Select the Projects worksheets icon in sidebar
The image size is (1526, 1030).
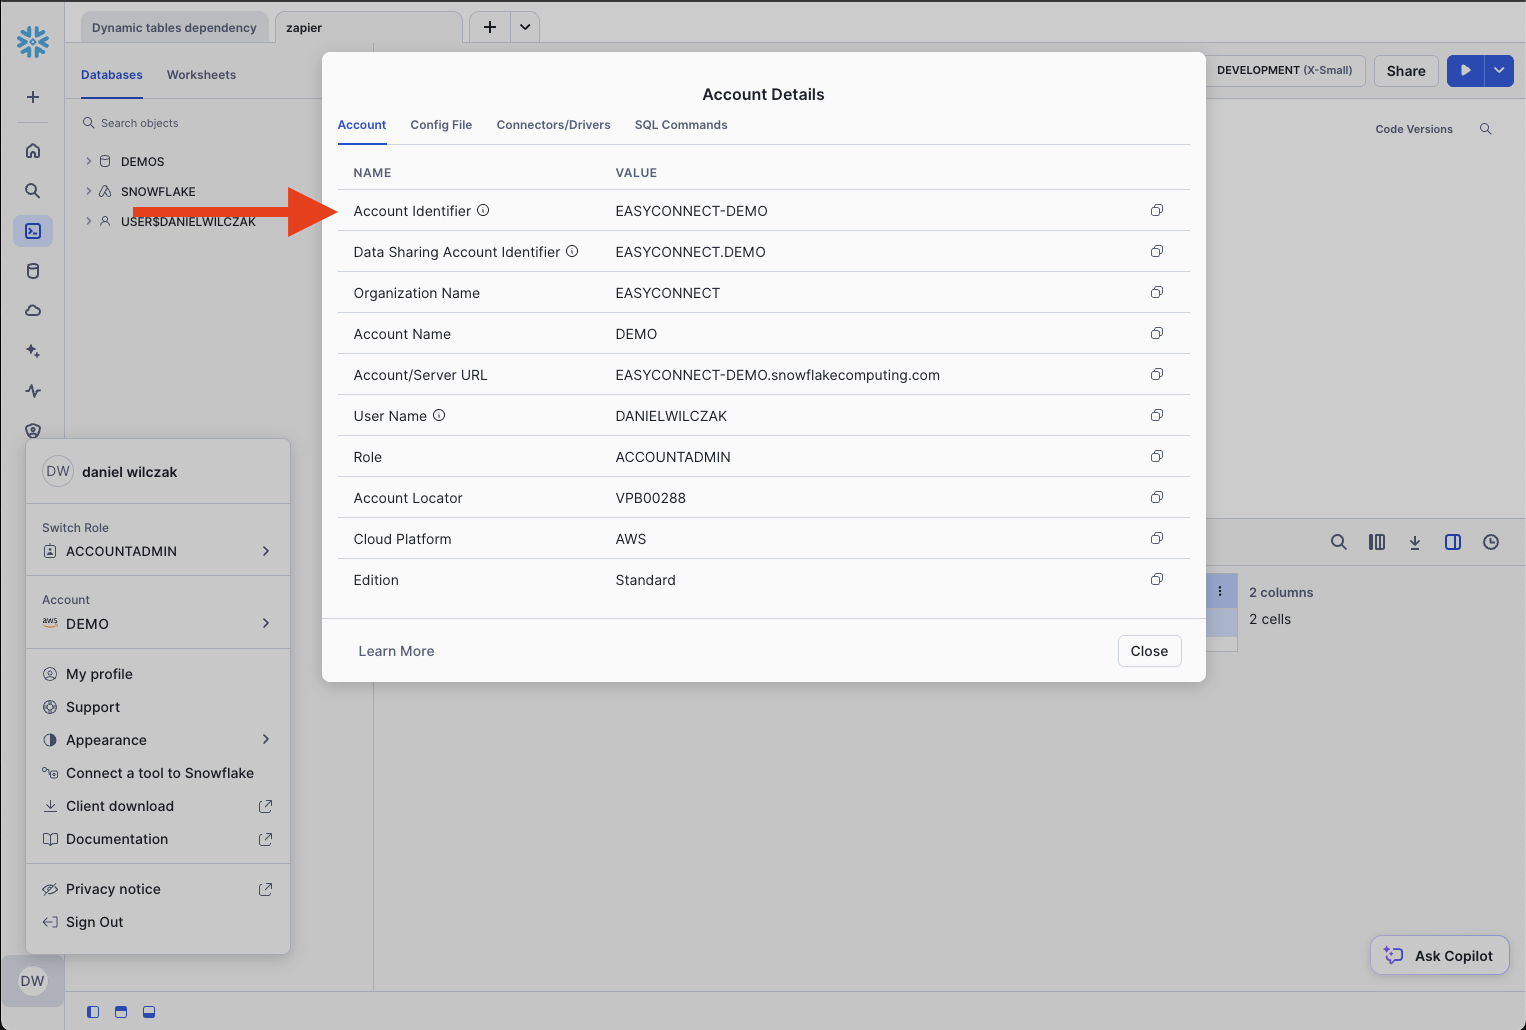33,231
